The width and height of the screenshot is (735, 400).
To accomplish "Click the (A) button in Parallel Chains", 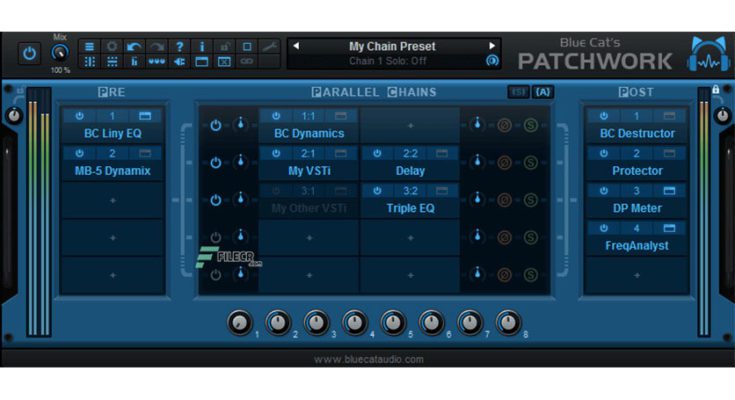I will tap(543, 92).
